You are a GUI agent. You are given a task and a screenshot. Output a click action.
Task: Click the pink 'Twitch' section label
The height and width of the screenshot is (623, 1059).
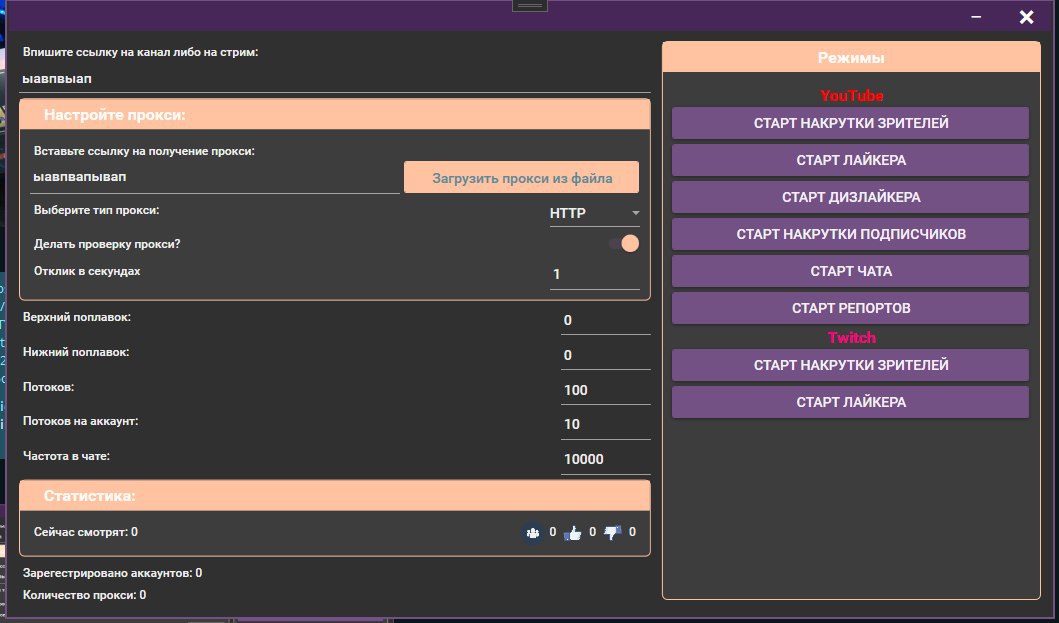click(852, 338)
